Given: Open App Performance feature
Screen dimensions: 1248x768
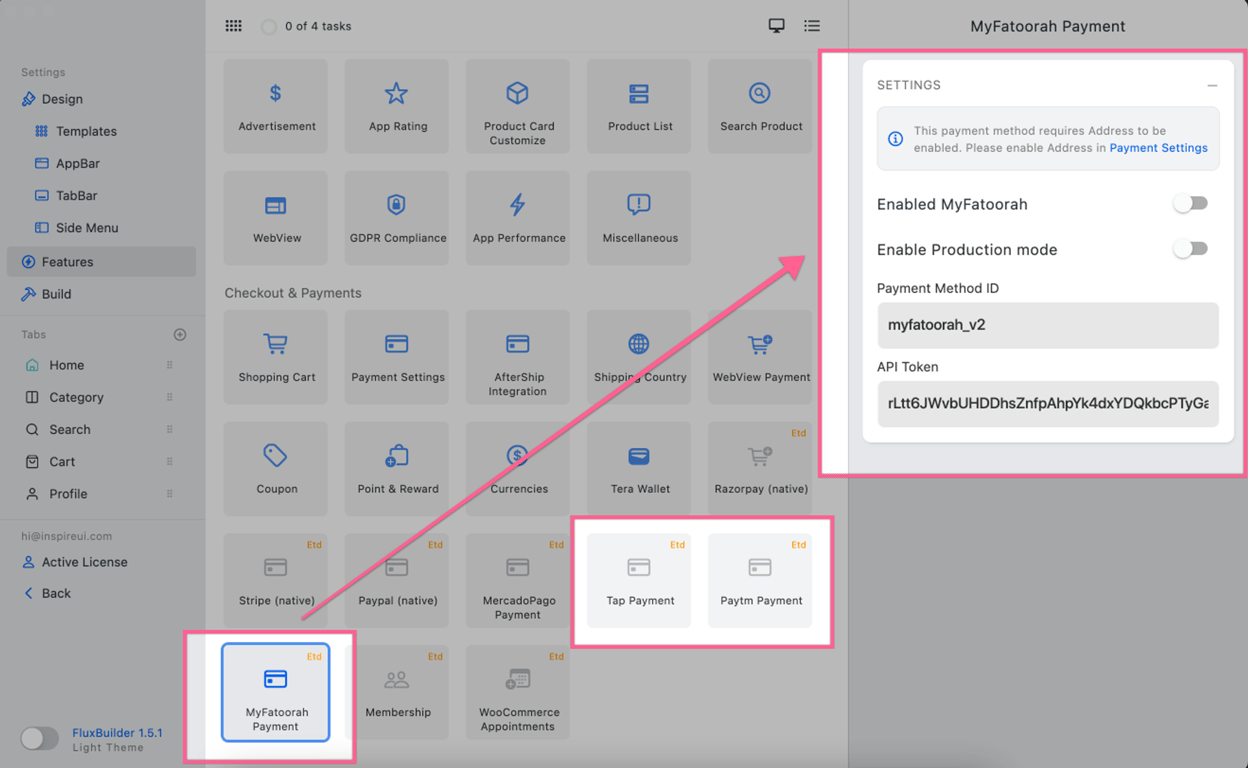Looking at the screenshot, I should (x=518, y=218).
